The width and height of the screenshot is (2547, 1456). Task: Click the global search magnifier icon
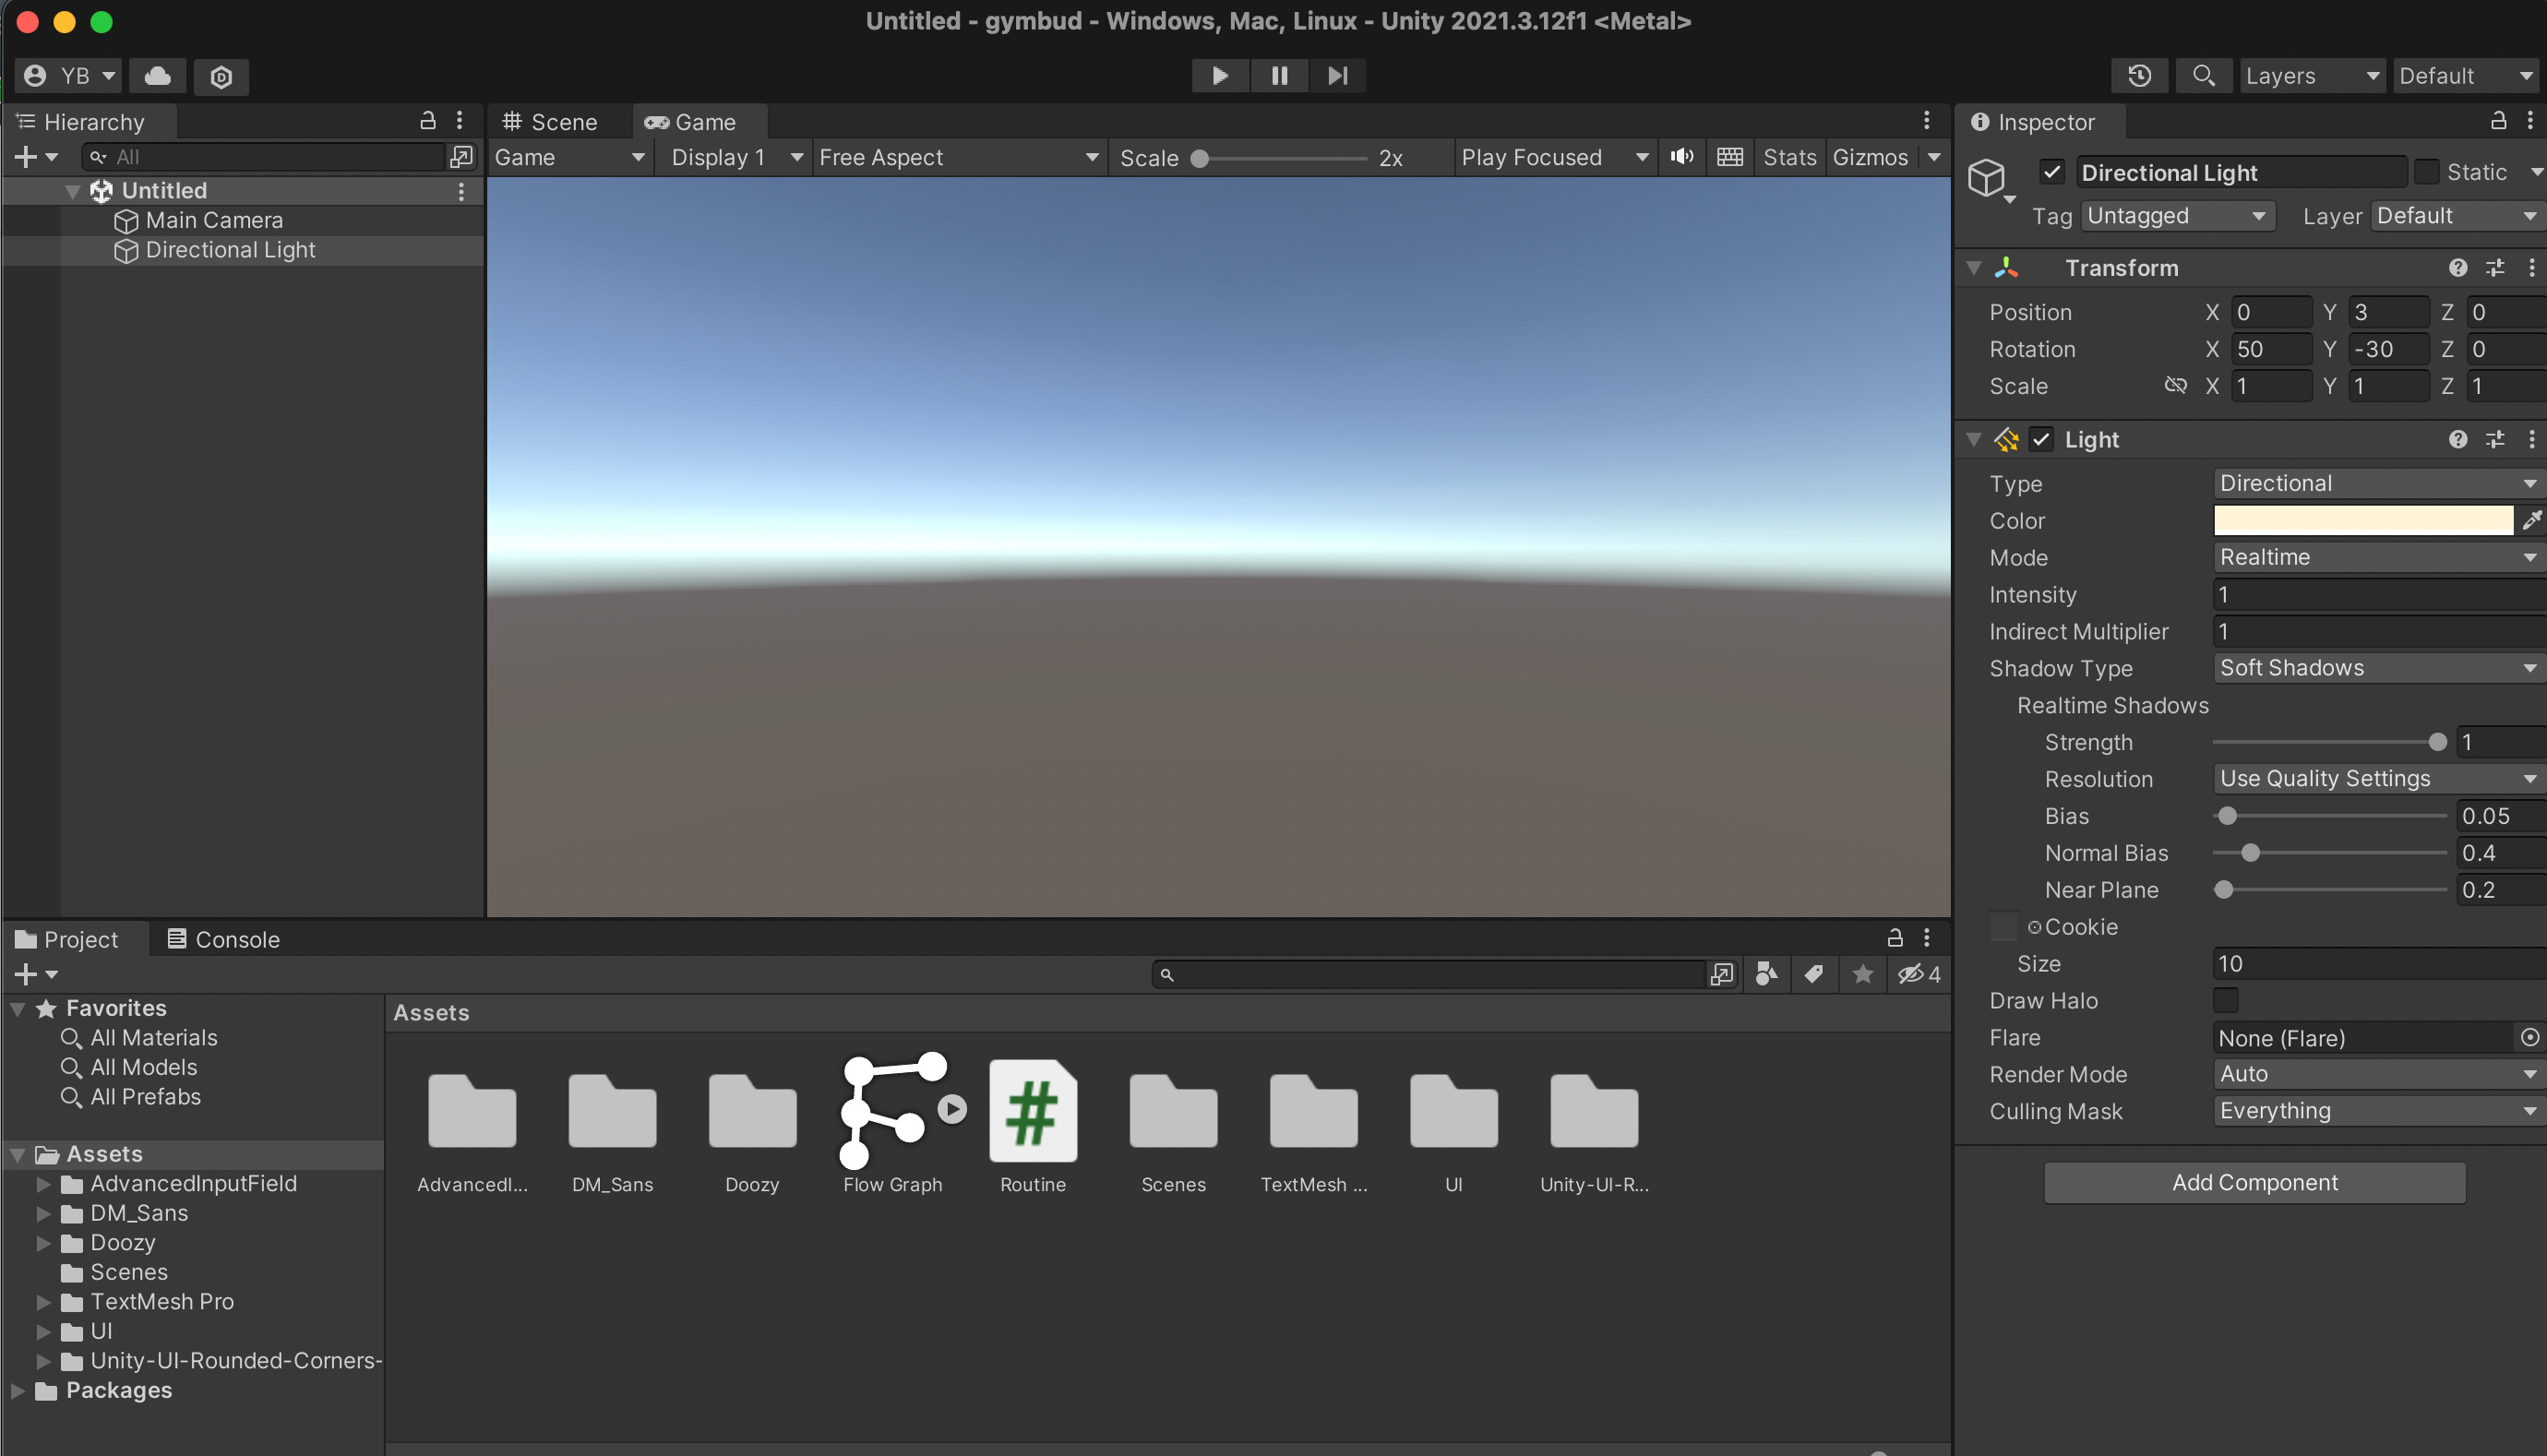[x=2203, y=76]
